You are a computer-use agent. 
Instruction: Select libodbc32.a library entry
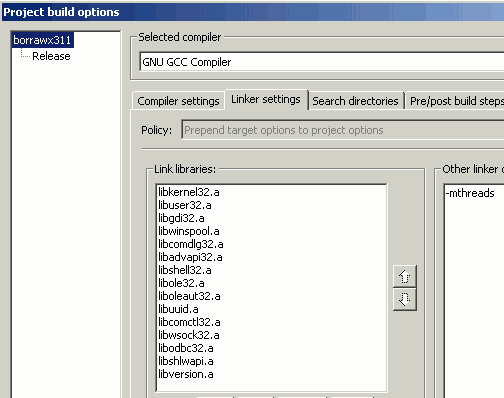point(186,348)
